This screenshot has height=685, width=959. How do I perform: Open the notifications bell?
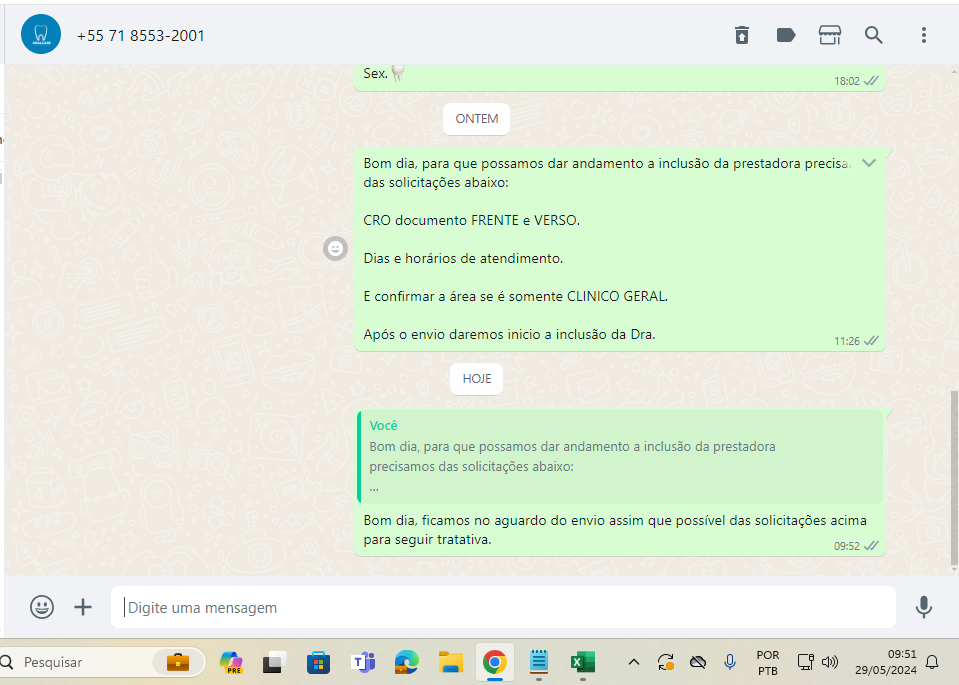click(x=932, y=662)
